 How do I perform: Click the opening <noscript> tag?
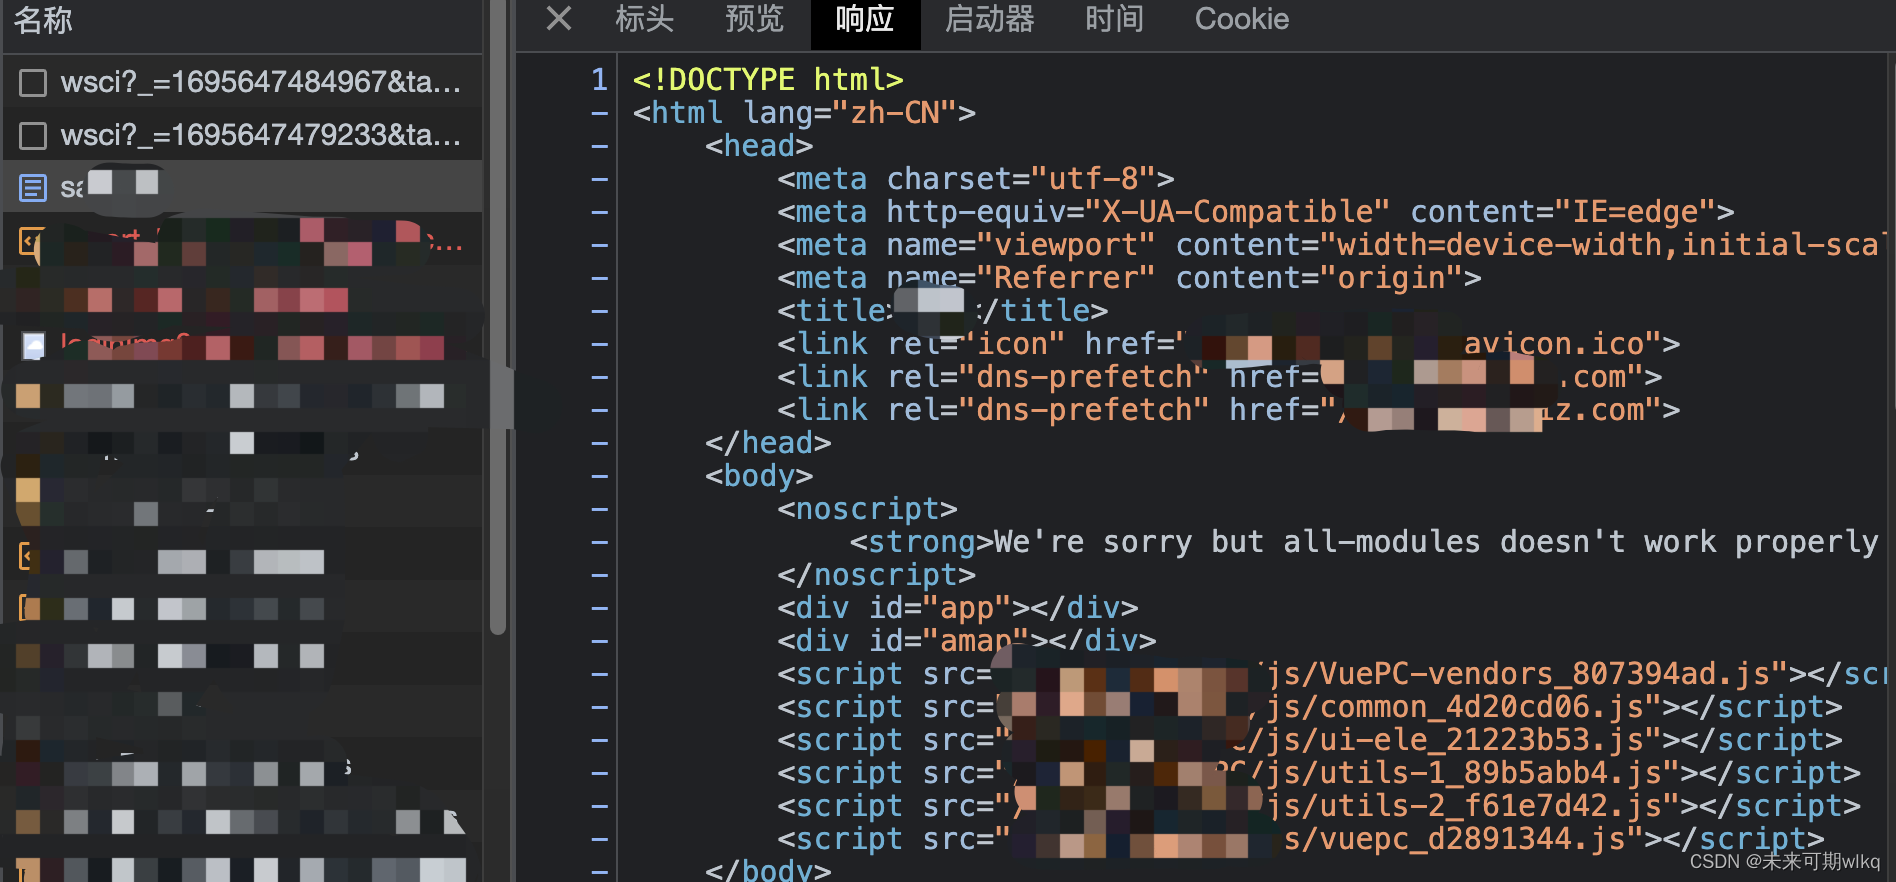click(x=867, y=508)
